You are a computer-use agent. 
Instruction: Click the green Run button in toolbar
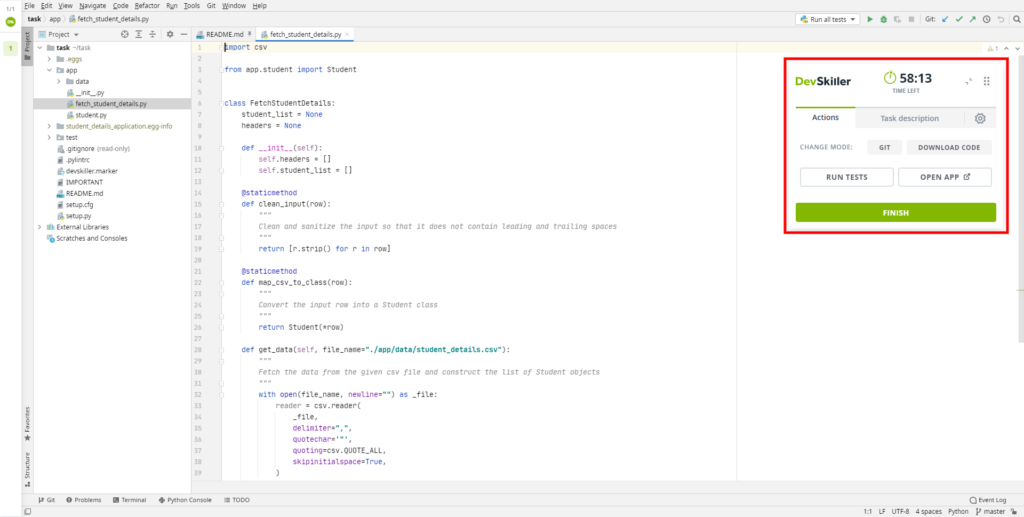[870, 19]
